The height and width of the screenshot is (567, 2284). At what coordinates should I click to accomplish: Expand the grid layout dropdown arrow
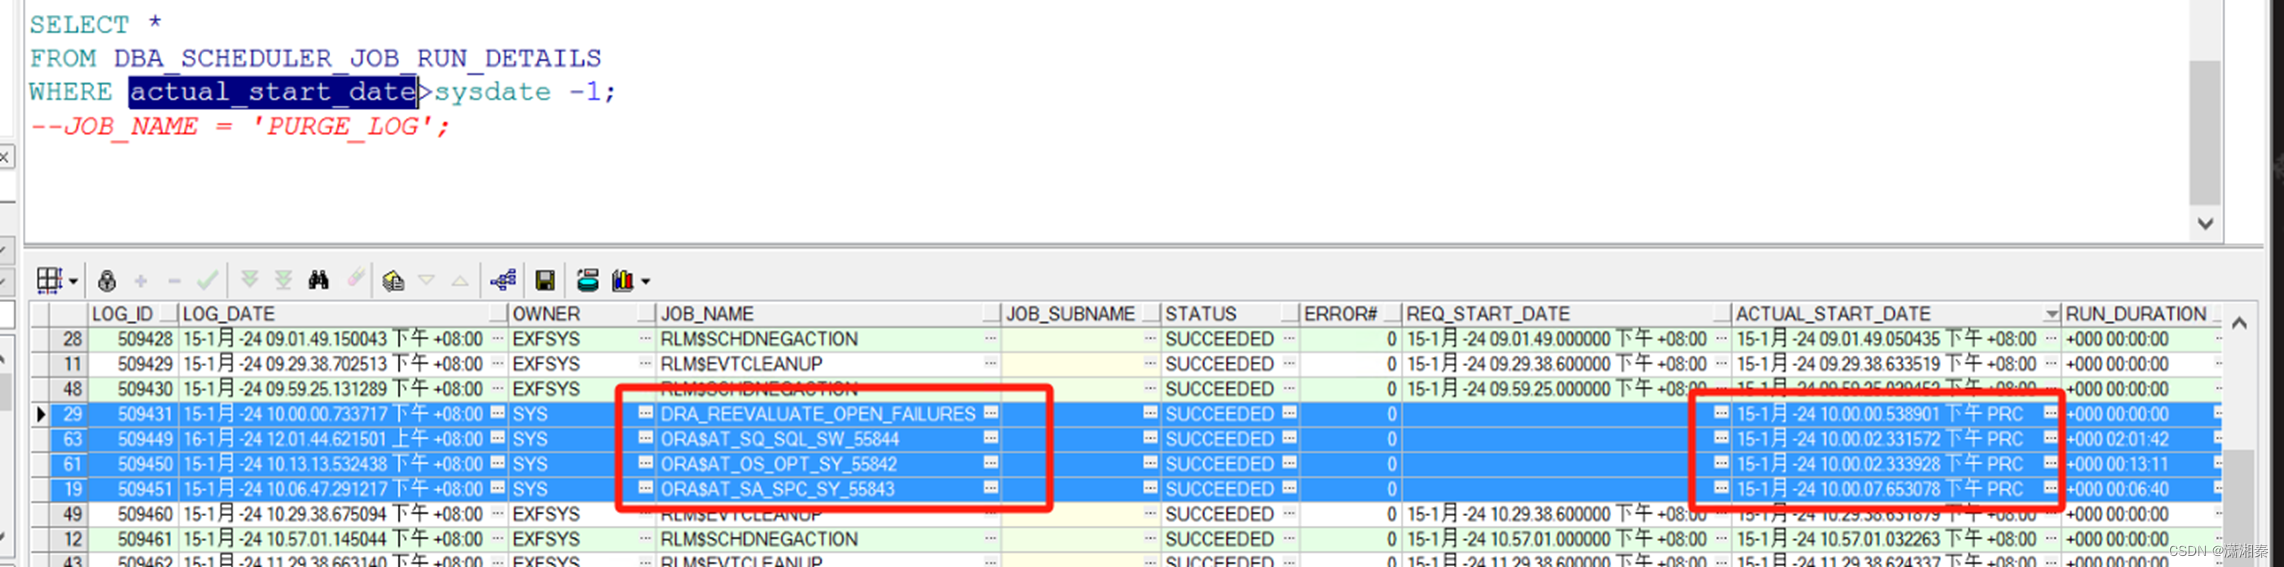[73, 282]
